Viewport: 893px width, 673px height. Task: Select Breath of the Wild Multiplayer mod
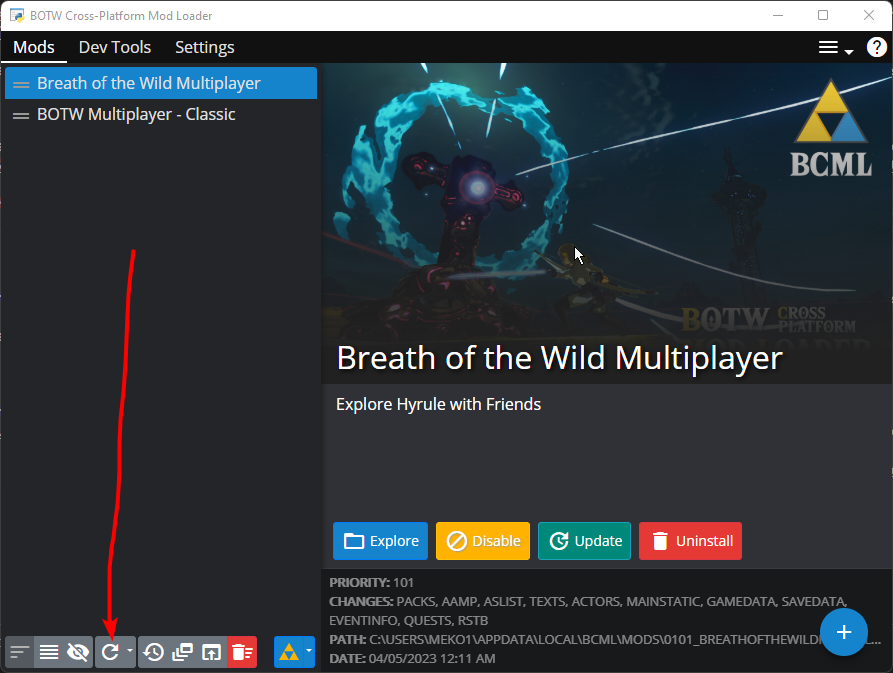(161, 83)
